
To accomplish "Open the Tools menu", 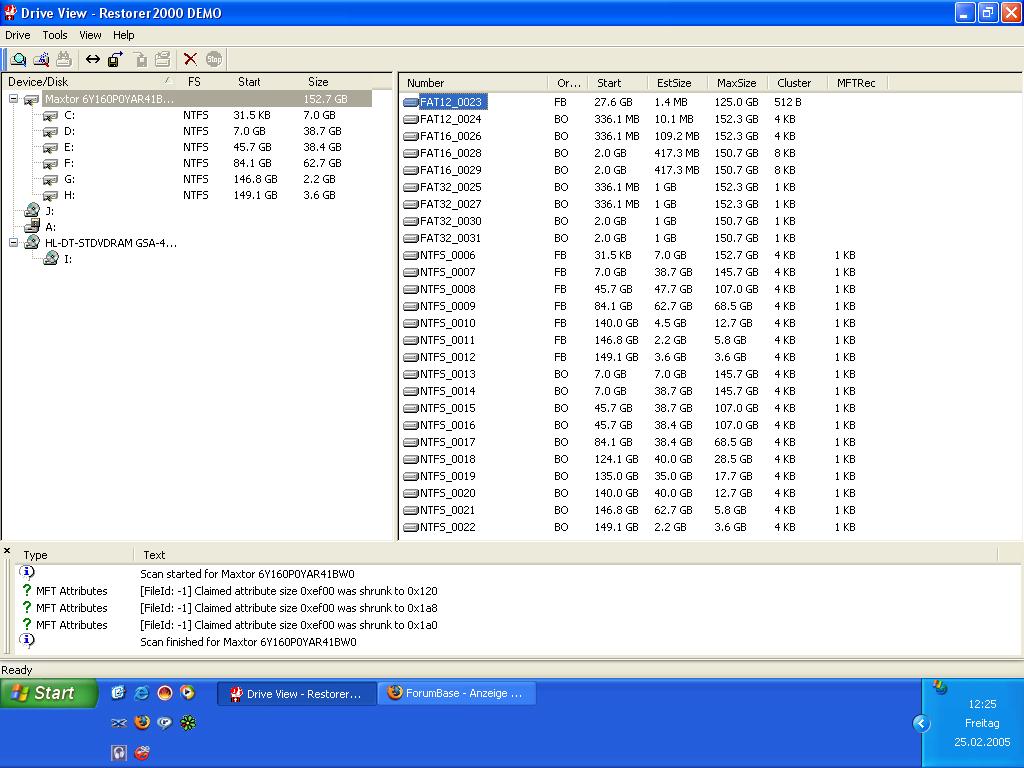I will pos(55,35).
